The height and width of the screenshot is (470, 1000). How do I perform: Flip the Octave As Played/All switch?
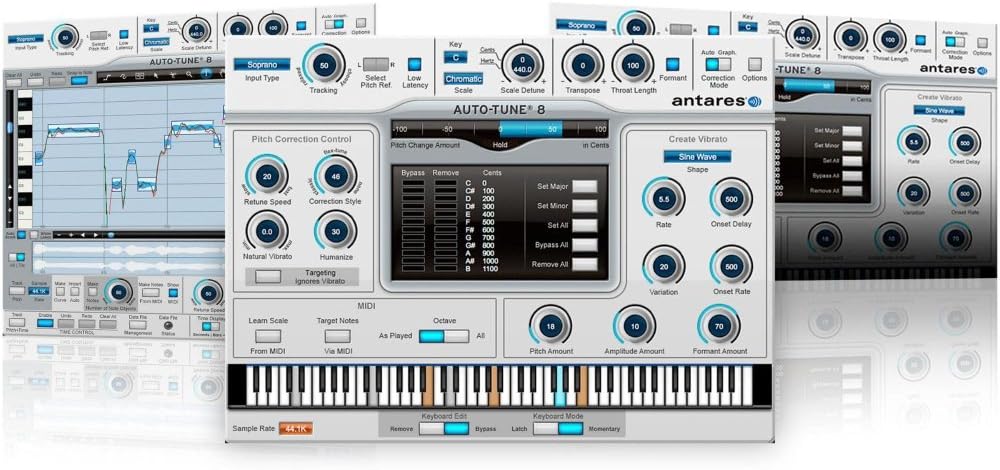click(x=444, y=335)
